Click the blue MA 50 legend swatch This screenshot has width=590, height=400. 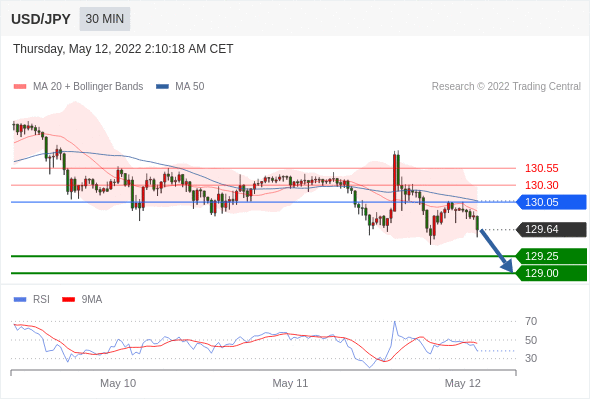tap(162, 87)
